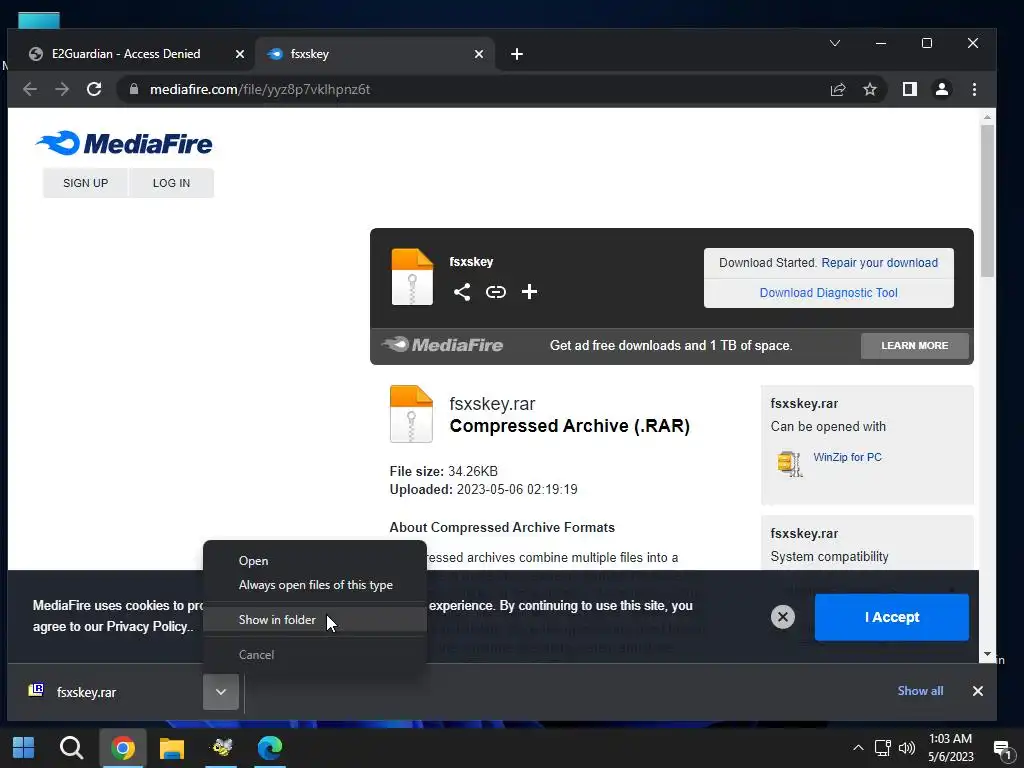Open the Privacy Policy link

tap(148, 627)
